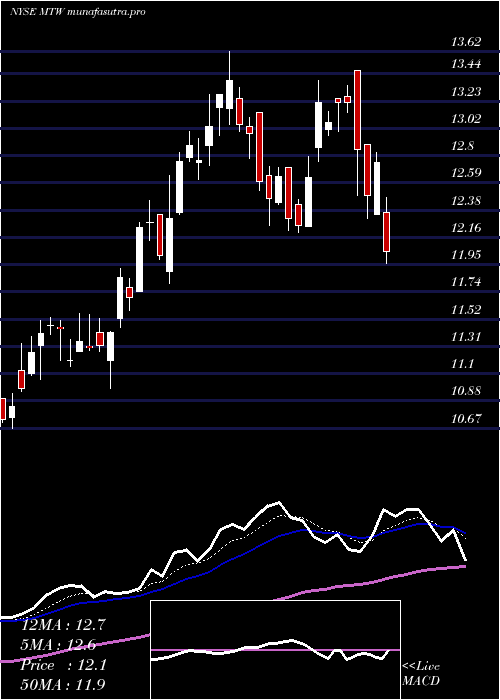Click the MACD inset chart panel
The width and height of the screenshot is (500, 700).
point(275,650)
